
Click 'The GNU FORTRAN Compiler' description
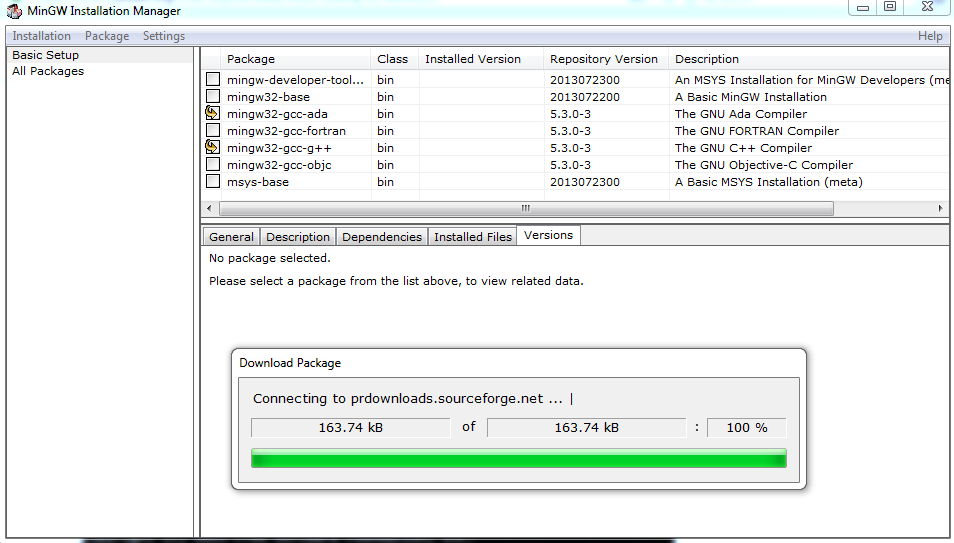coord(756,131)
